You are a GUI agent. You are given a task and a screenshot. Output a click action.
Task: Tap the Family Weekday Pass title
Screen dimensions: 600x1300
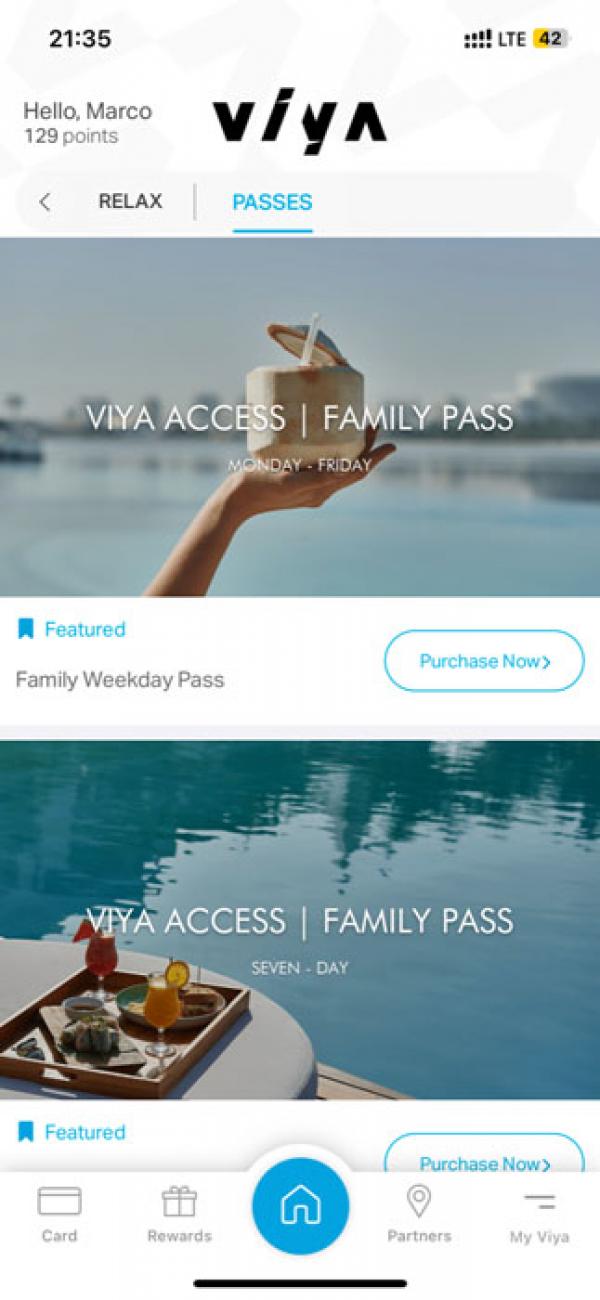click(x=120, y=680)
